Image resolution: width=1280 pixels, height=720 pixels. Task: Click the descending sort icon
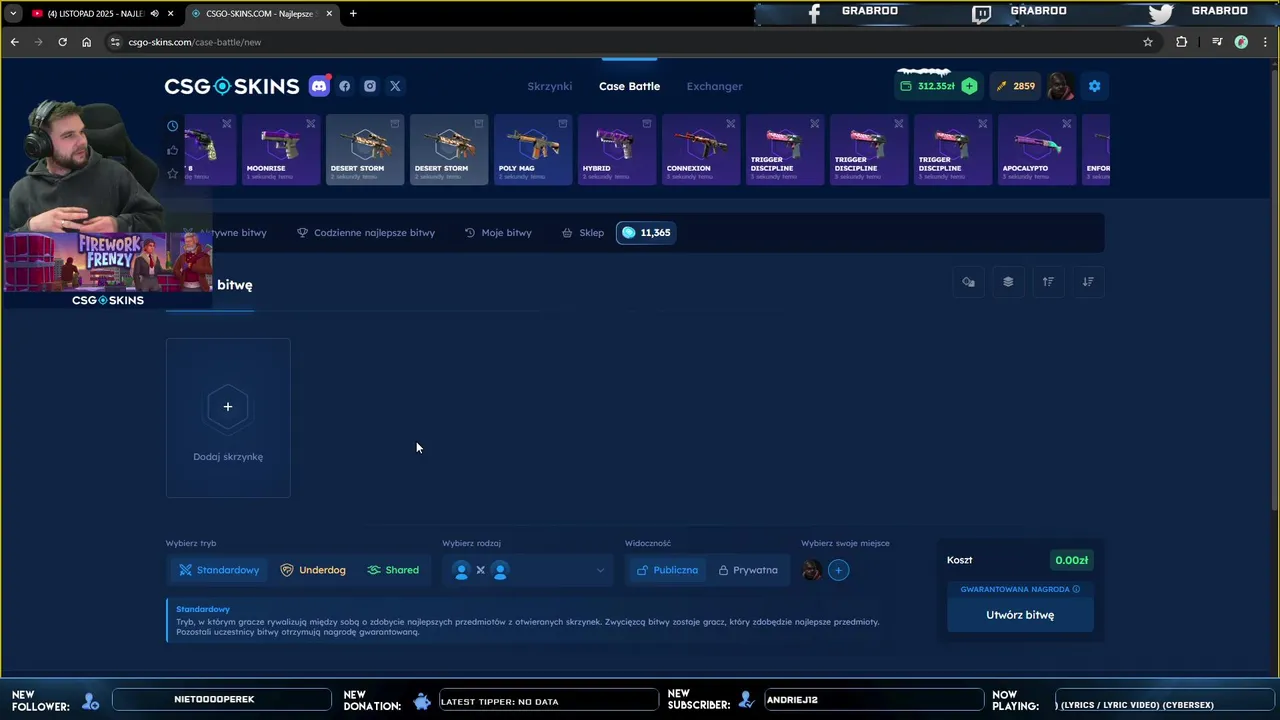[1088, 282]
